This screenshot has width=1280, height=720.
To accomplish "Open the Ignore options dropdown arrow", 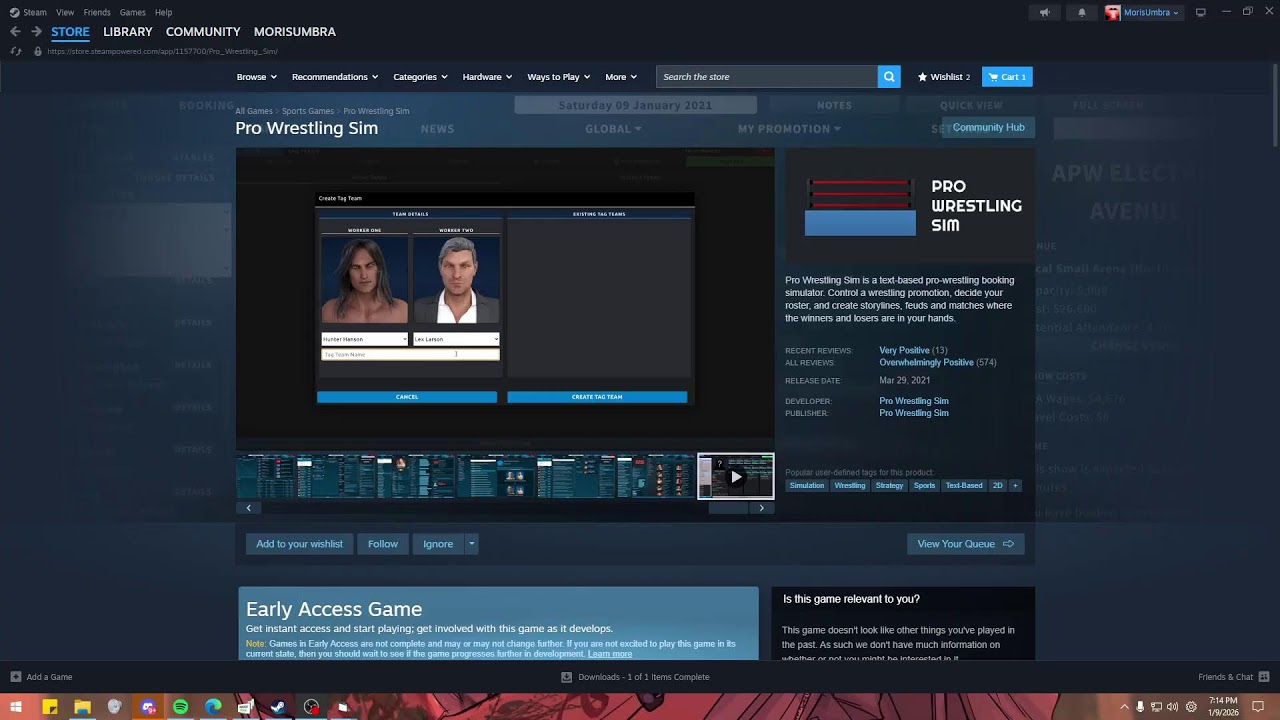I will [471, 544].
